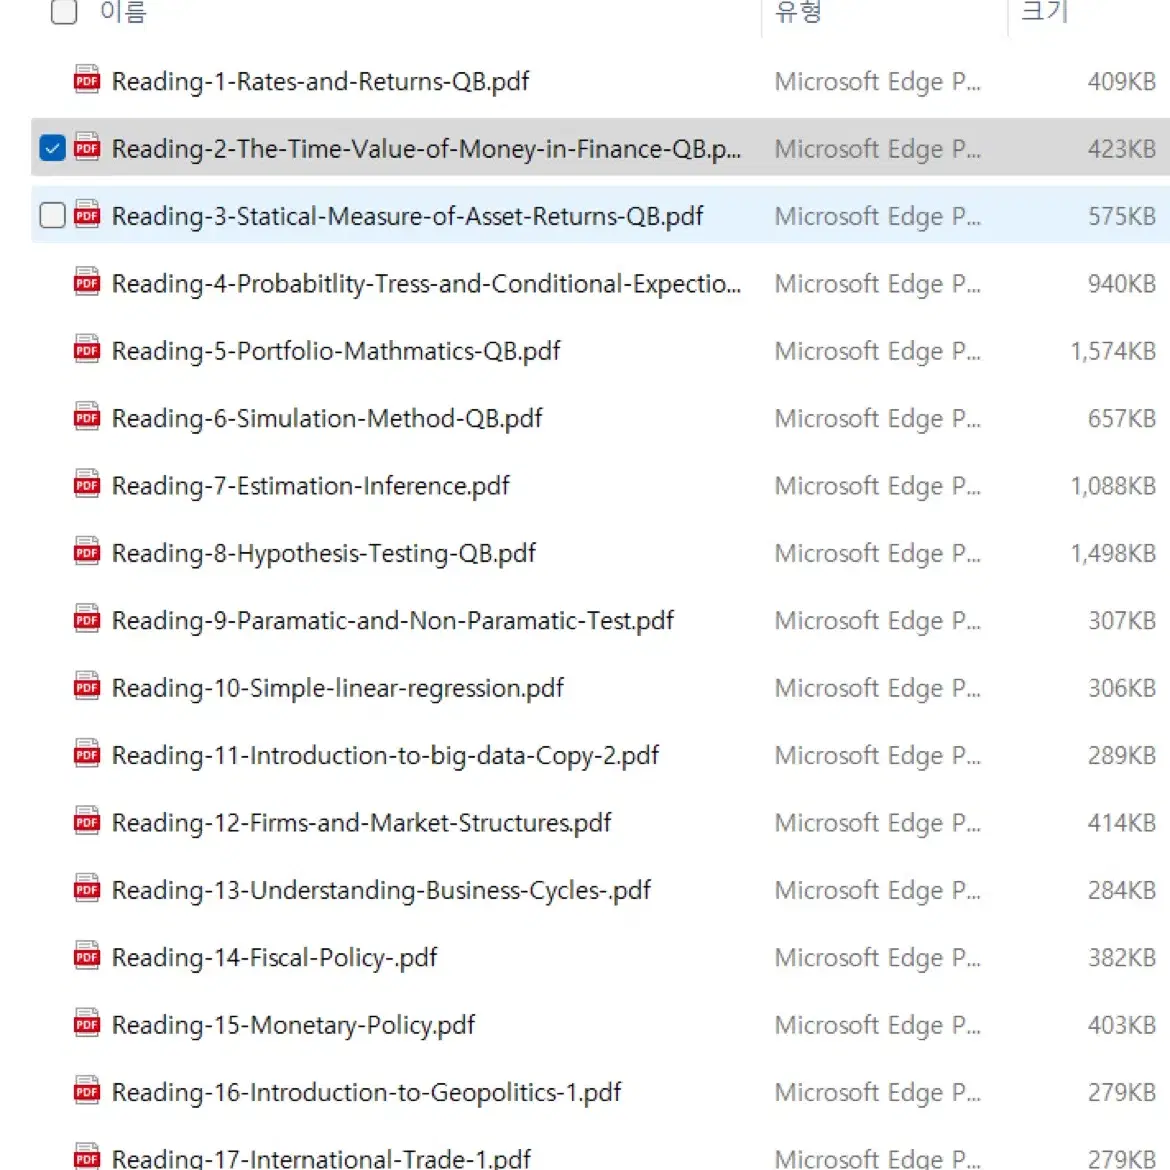Click PDF icon of Reading-6-Simulation-Method-QB.pdf
This screenshot has height=1170, width=1170.
click(x=87, y=416)
